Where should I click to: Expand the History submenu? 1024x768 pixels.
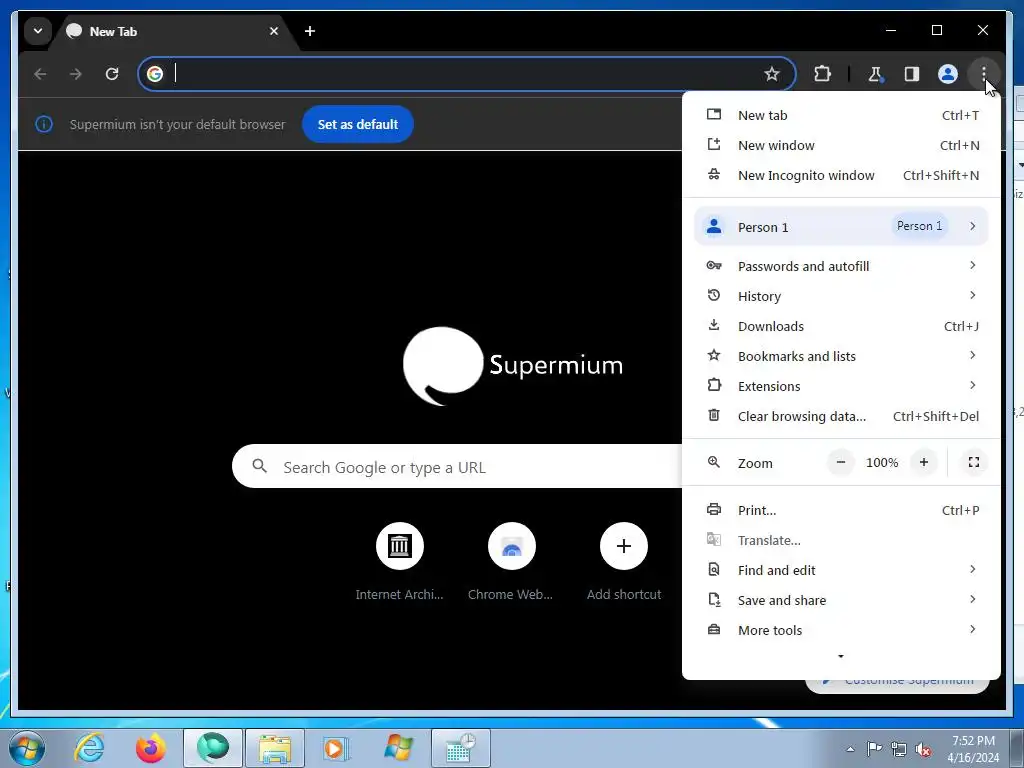click(841, 296)
